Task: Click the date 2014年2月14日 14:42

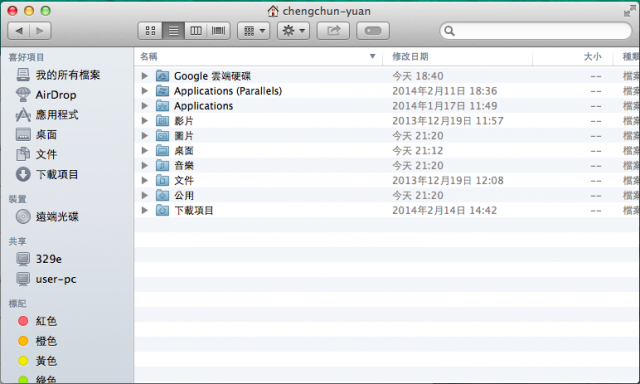Action: (x=444, y=210)
